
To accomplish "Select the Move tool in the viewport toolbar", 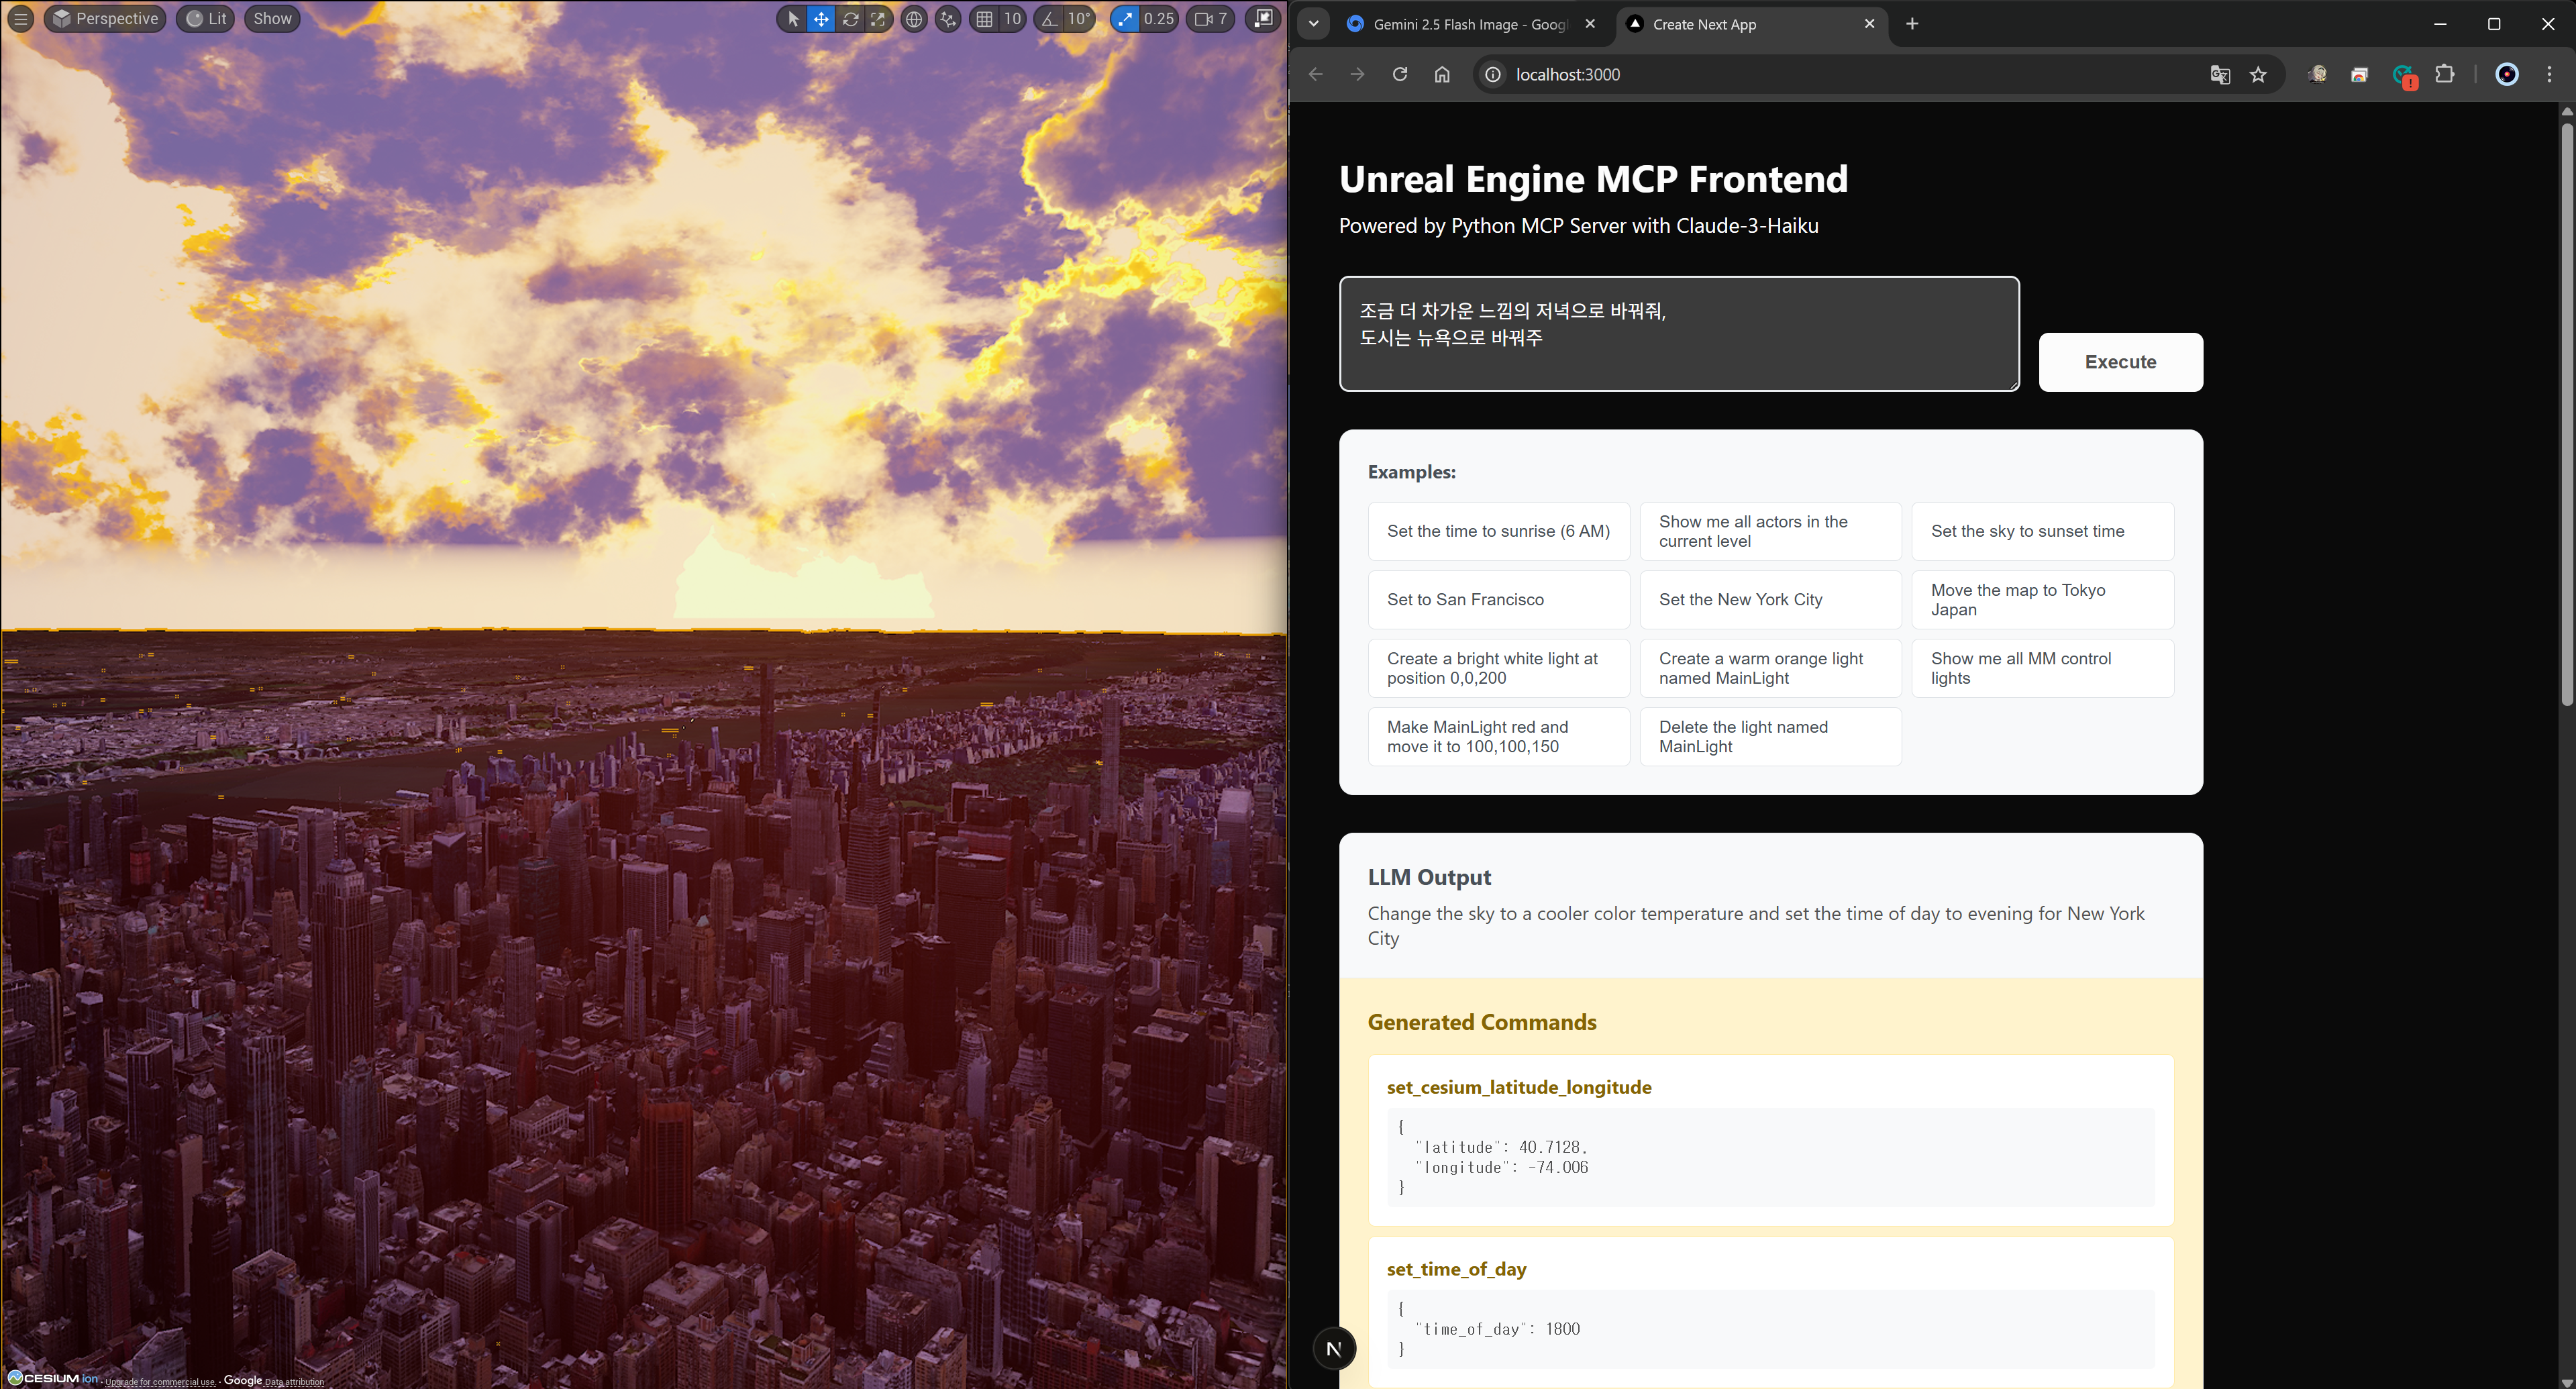I will click(821, 18).
